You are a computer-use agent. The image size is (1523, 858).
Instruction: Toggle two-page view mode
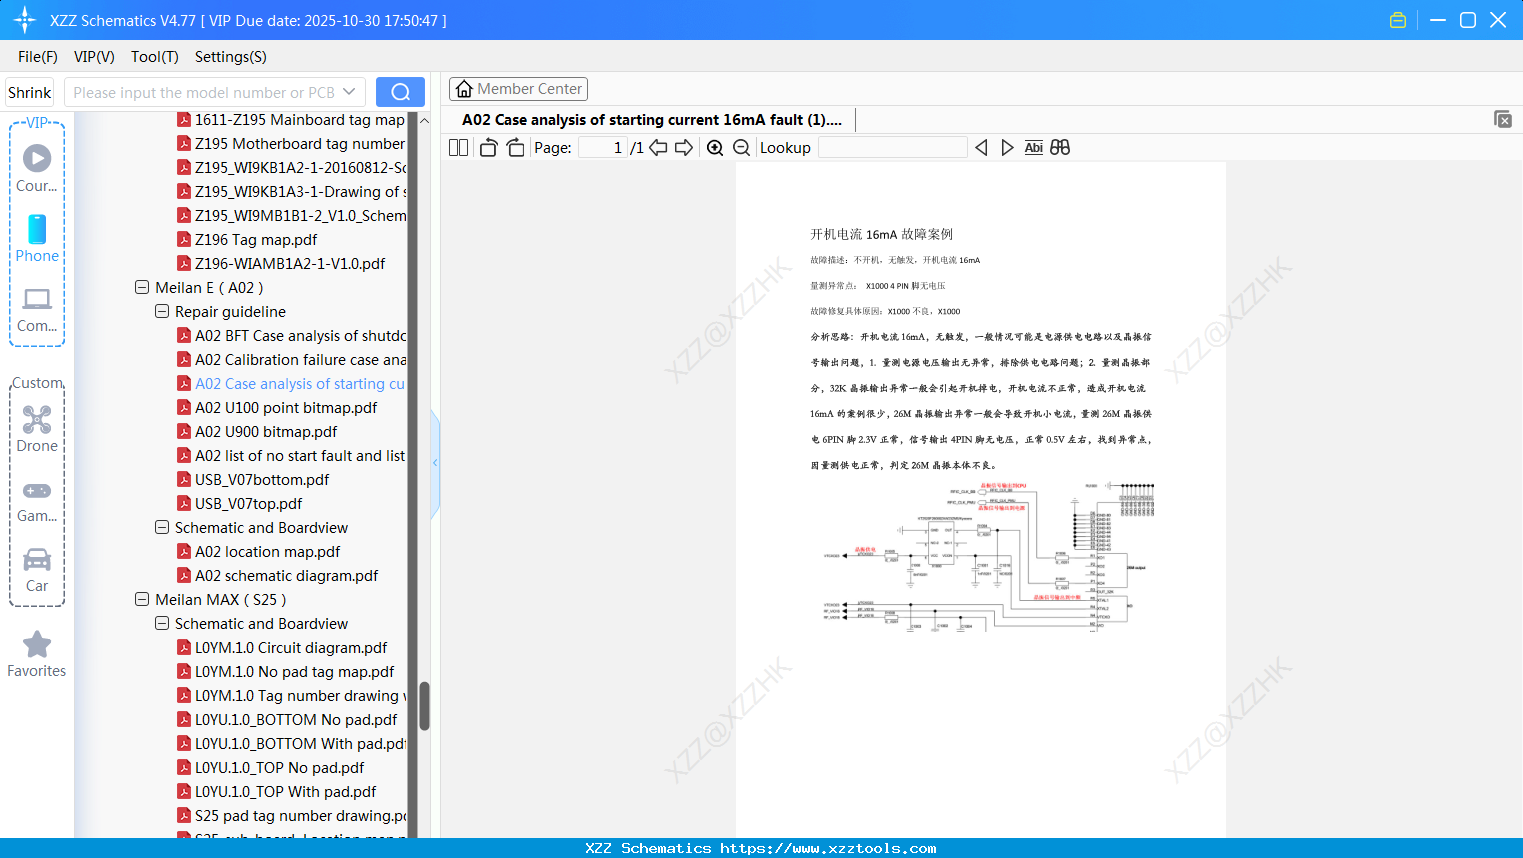pyautogui.click(x=457, y=147)
